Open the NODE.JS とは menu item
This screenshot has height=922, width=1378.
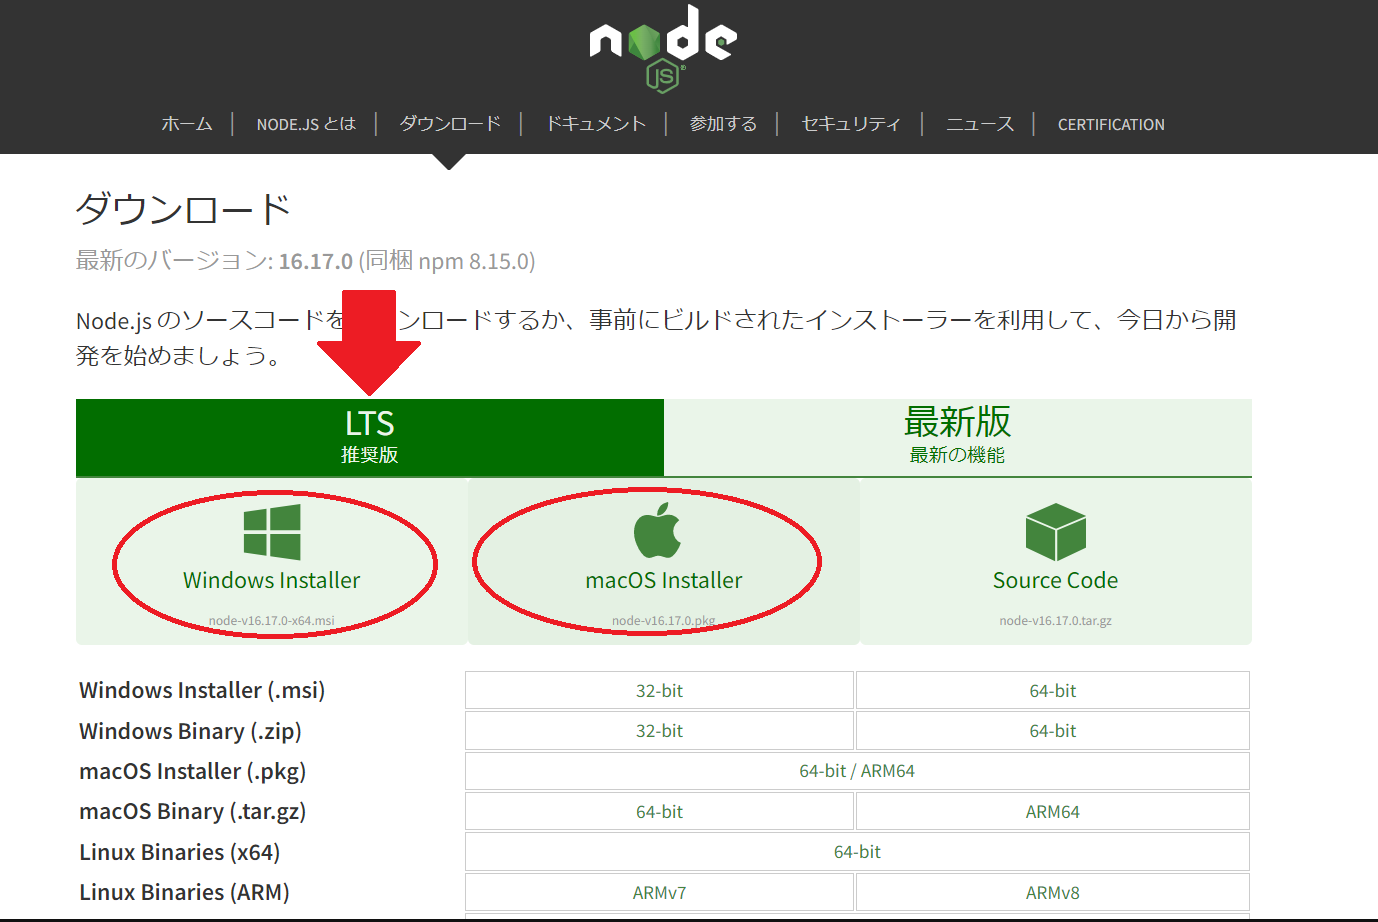(x=306, y=124)
